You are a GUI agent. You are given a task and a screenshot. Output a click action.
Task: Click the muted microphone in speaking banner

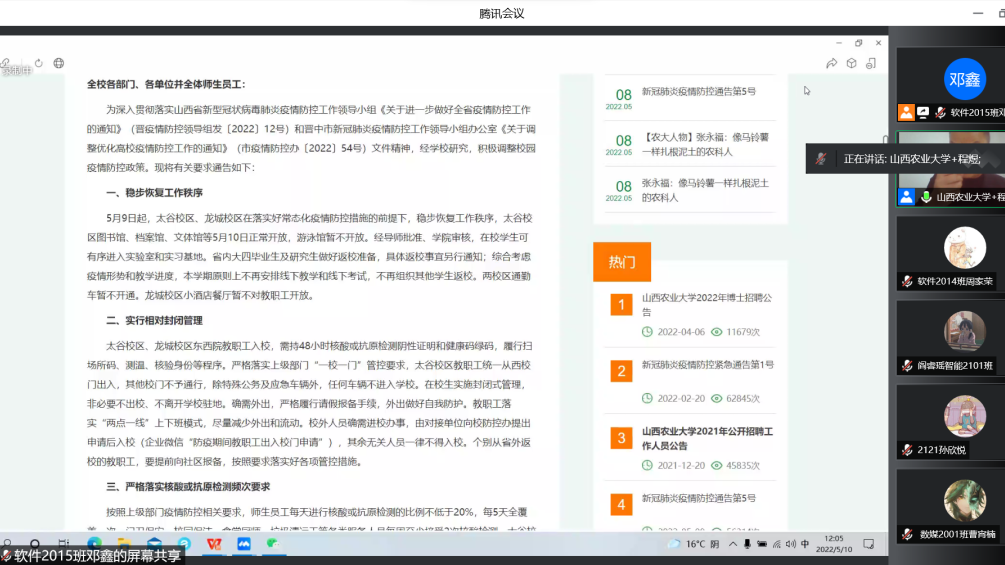pyautogui.click(x=821, y=159)
